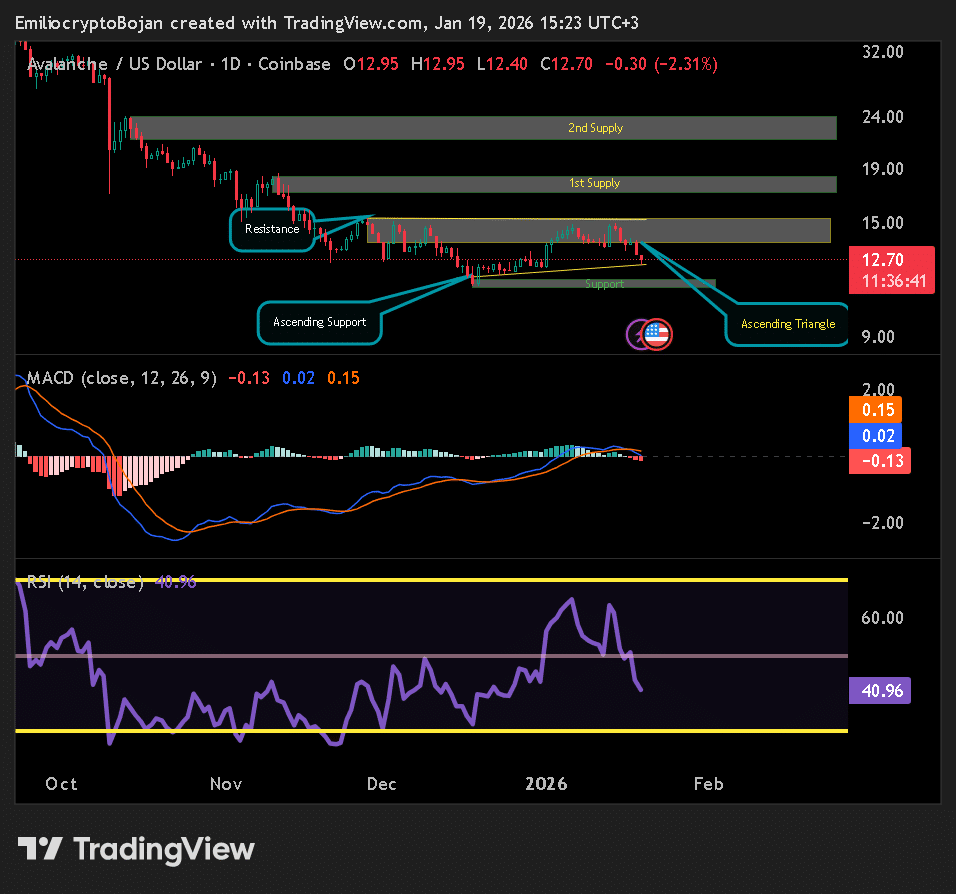This screenshot has height=894, width=956.
Task: Click the TradingView logo at bottom
Action: coord(136,849)
